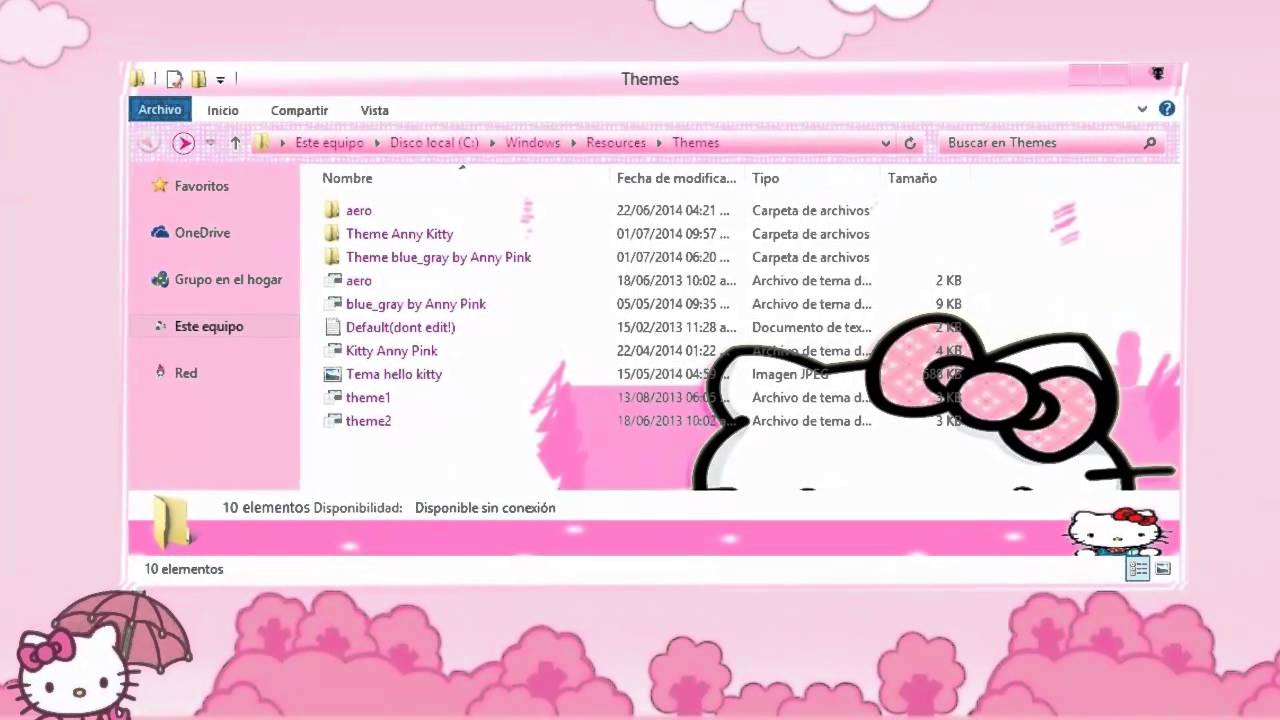Open OneDrive in the navigation pane
Image resolution: width=1280 pixels, height=720 pixels.
point(202,233)
